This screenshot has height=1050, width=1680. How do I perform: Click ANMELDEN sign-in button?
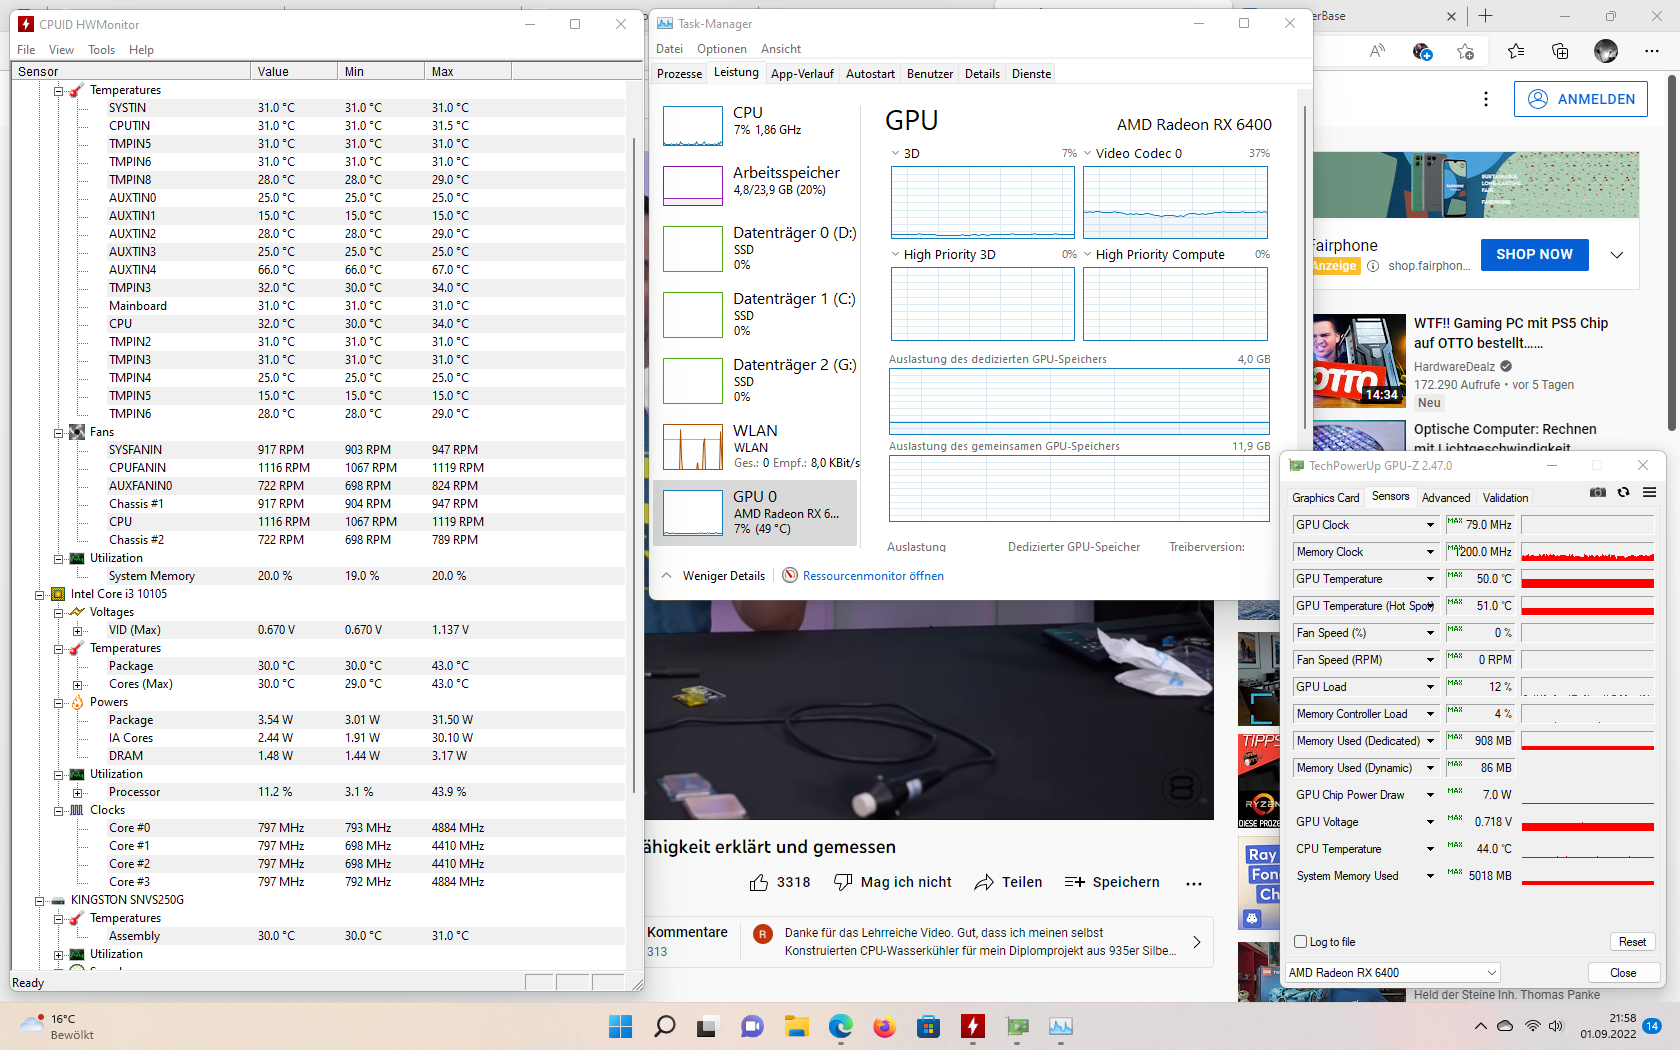click(1581, 99)
